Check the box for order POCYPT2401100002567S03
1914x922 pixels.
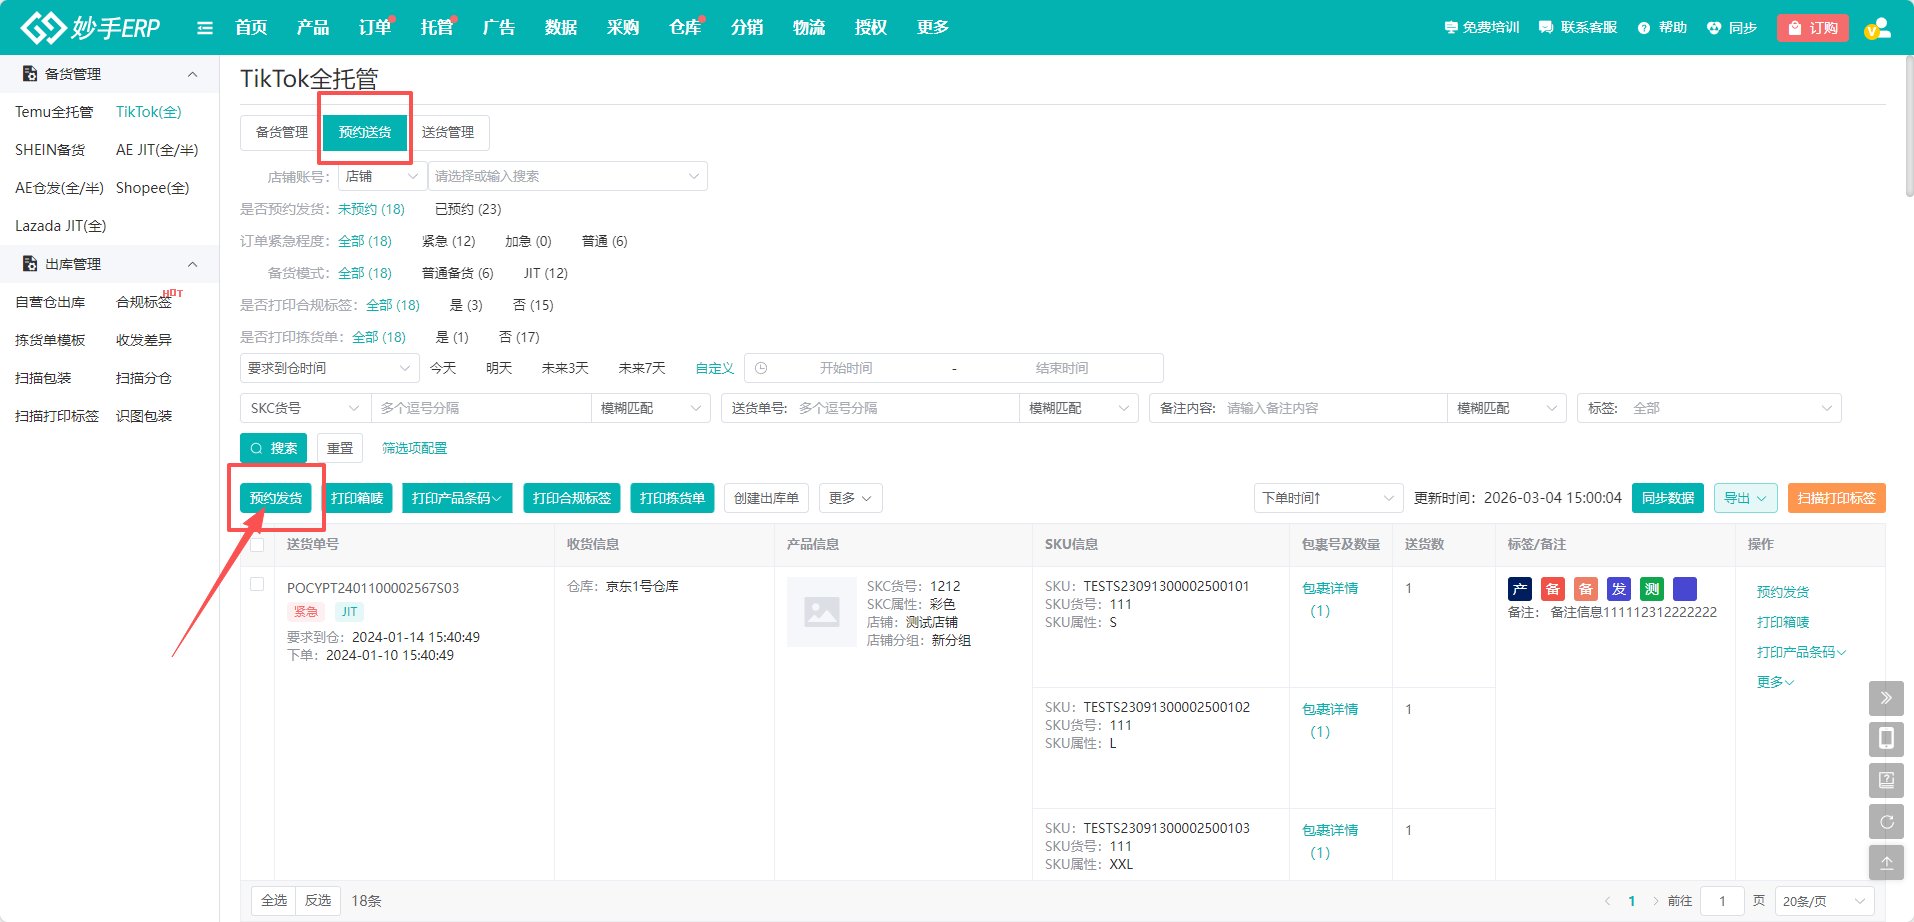pos(257,585)
